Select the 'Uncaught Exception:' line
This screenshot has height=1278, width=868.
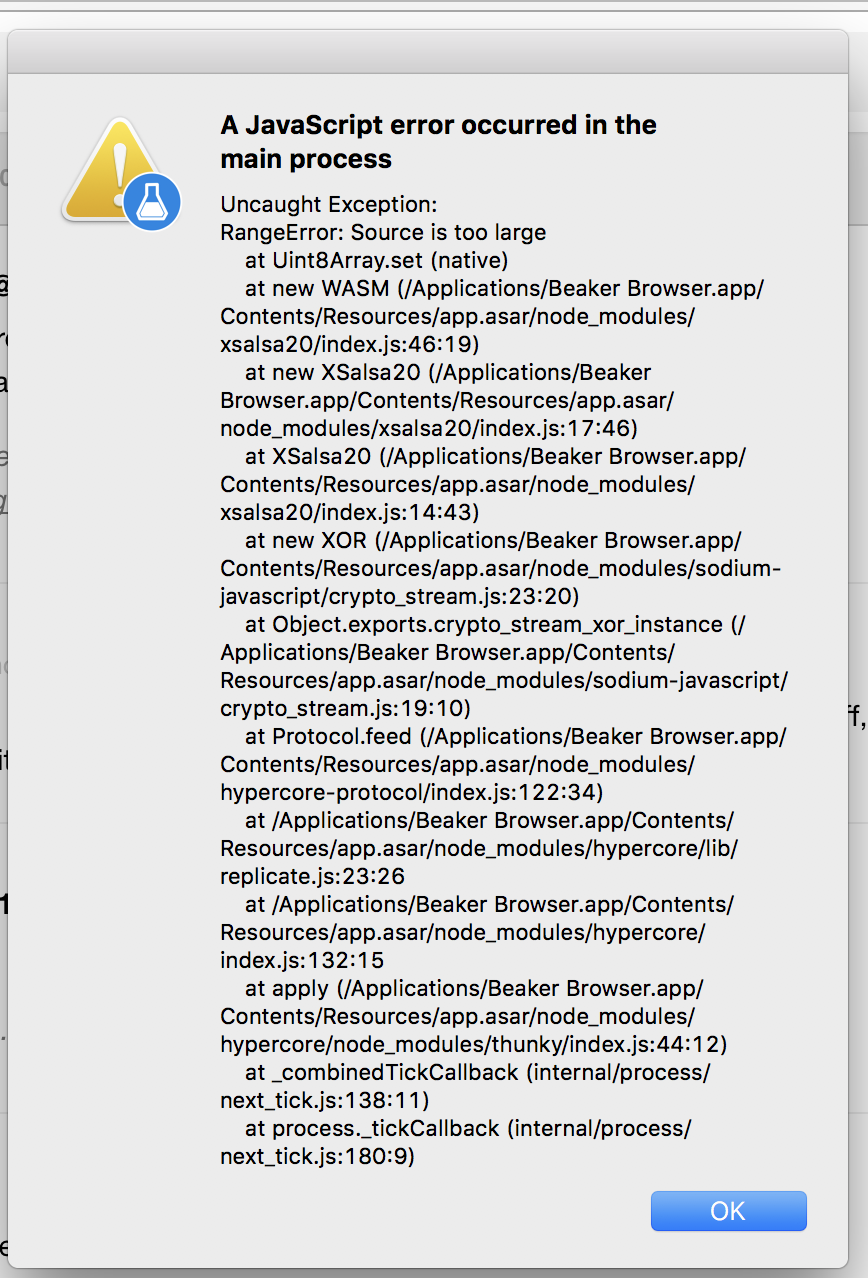329,204
